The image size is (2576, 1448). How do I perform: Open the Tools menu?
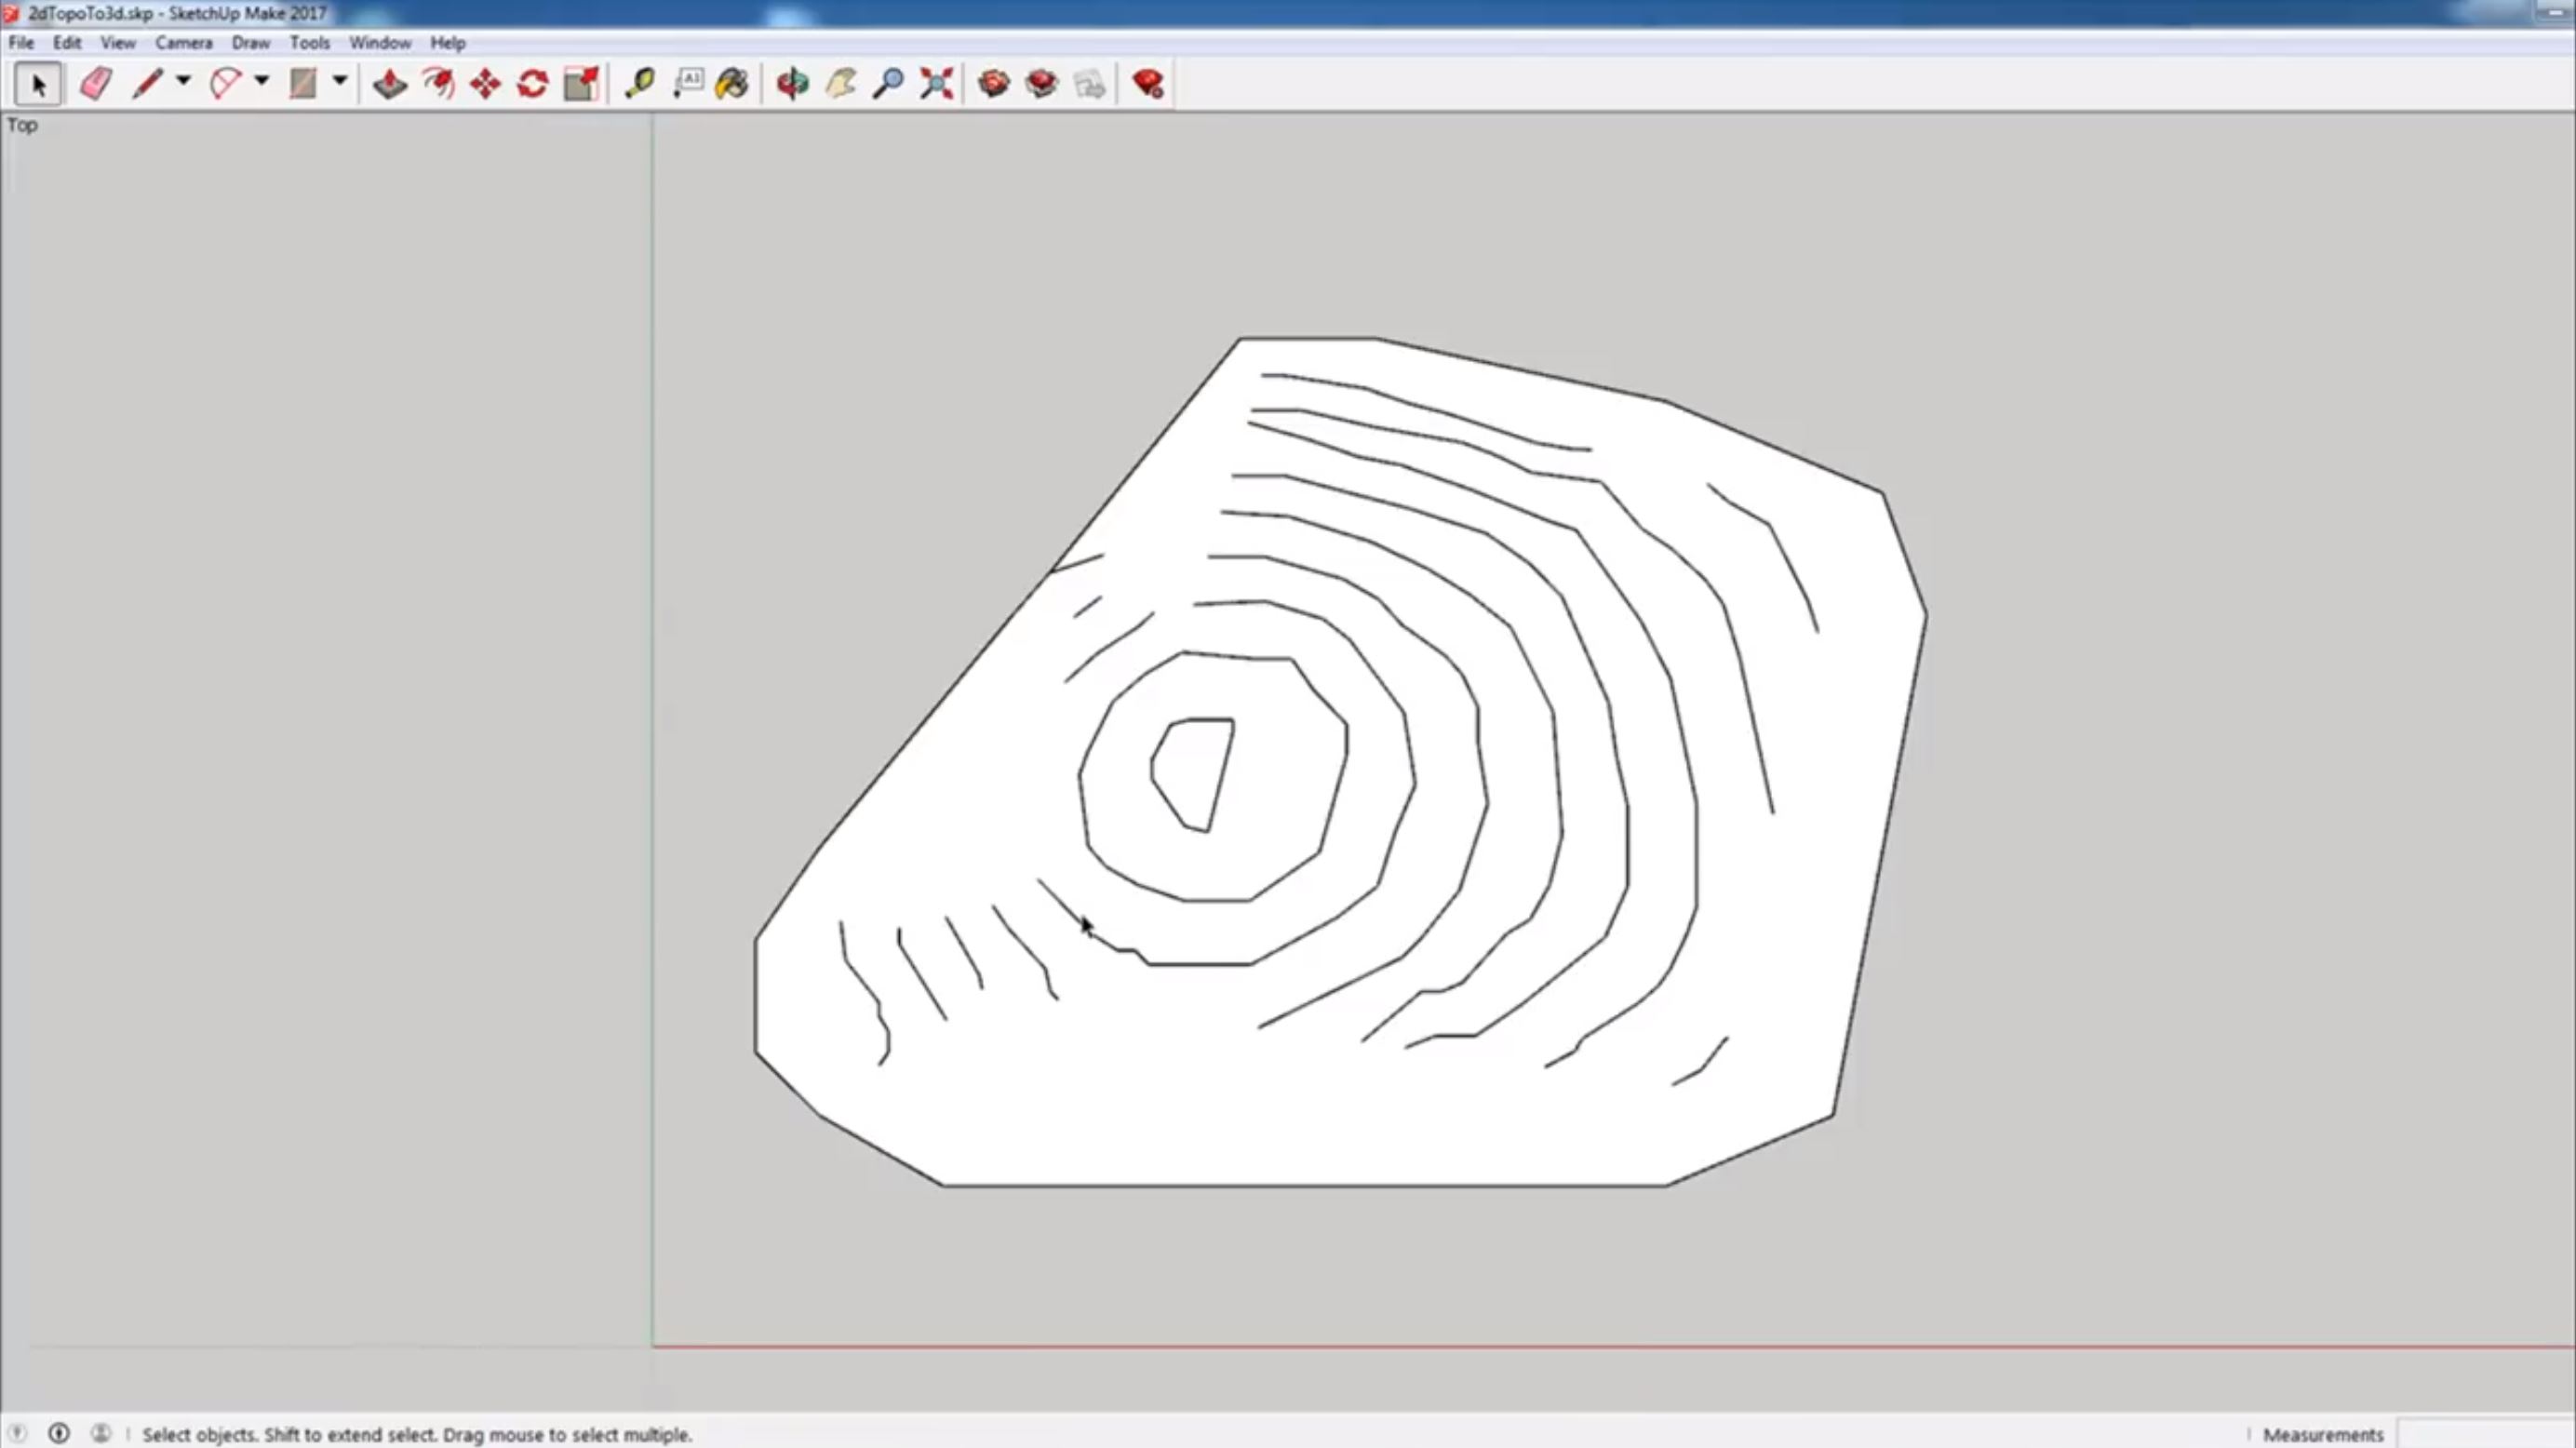(310, 43)
